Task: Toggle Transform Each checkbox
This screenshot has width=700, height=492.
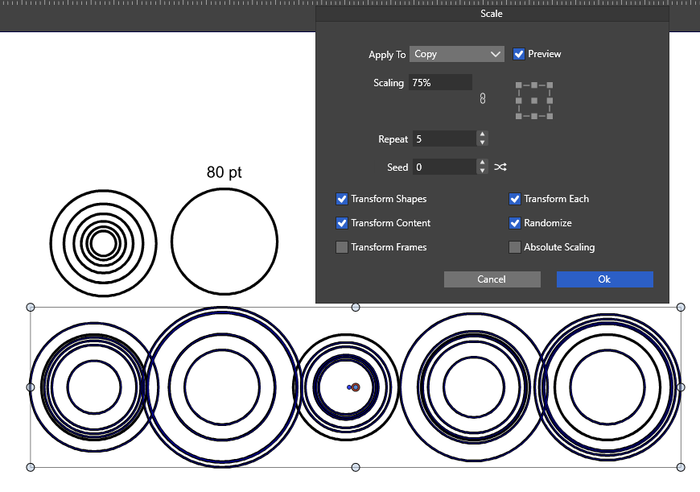Action: tap(515, 199)
